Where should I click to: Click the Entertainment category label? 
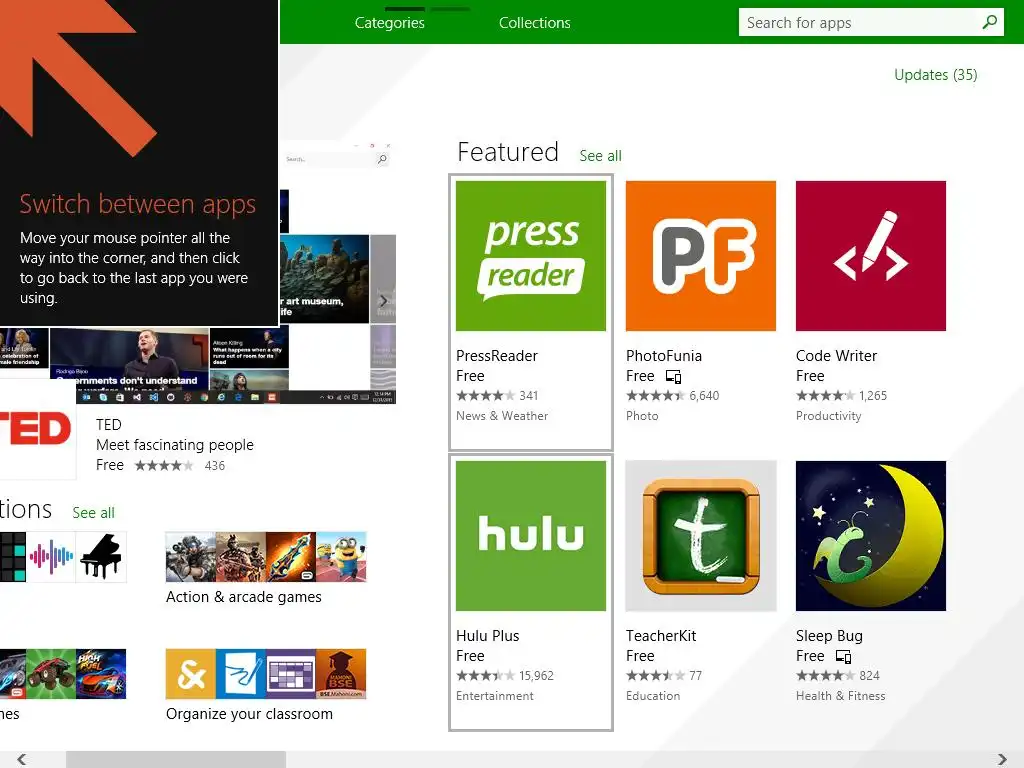494,696
